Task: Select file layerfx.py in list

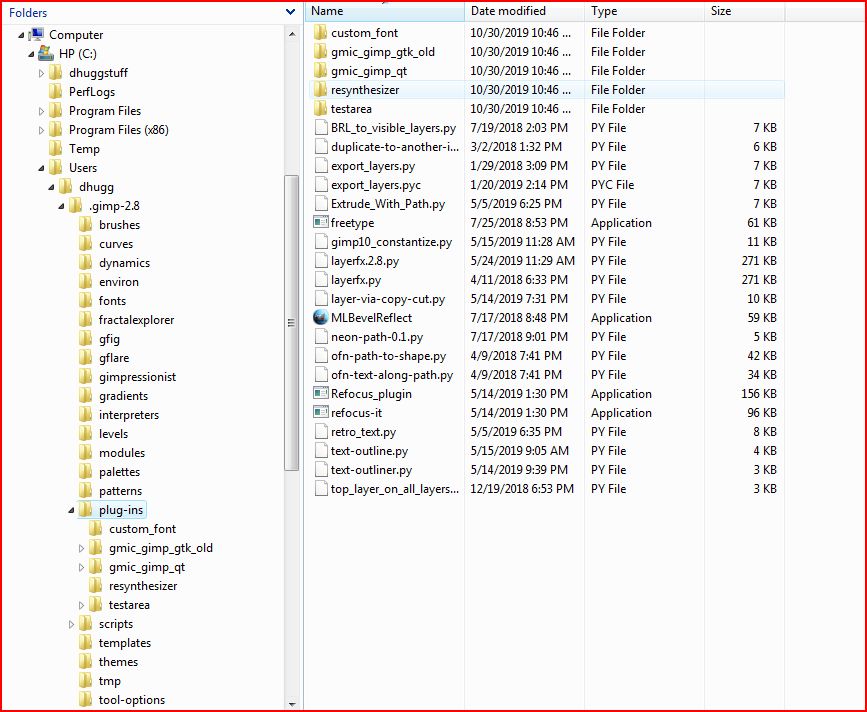Action: pyautogui.click(x=356, y=280)
